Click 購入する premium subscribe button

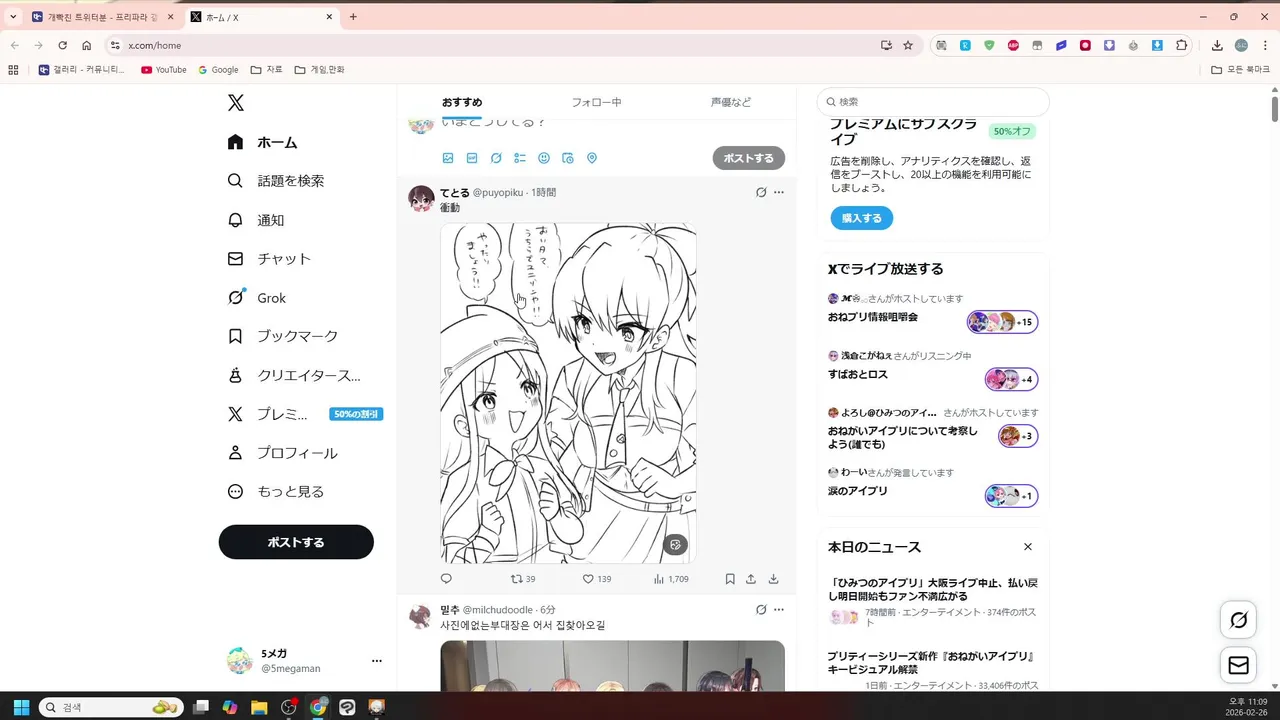click(x=861, y=218)
